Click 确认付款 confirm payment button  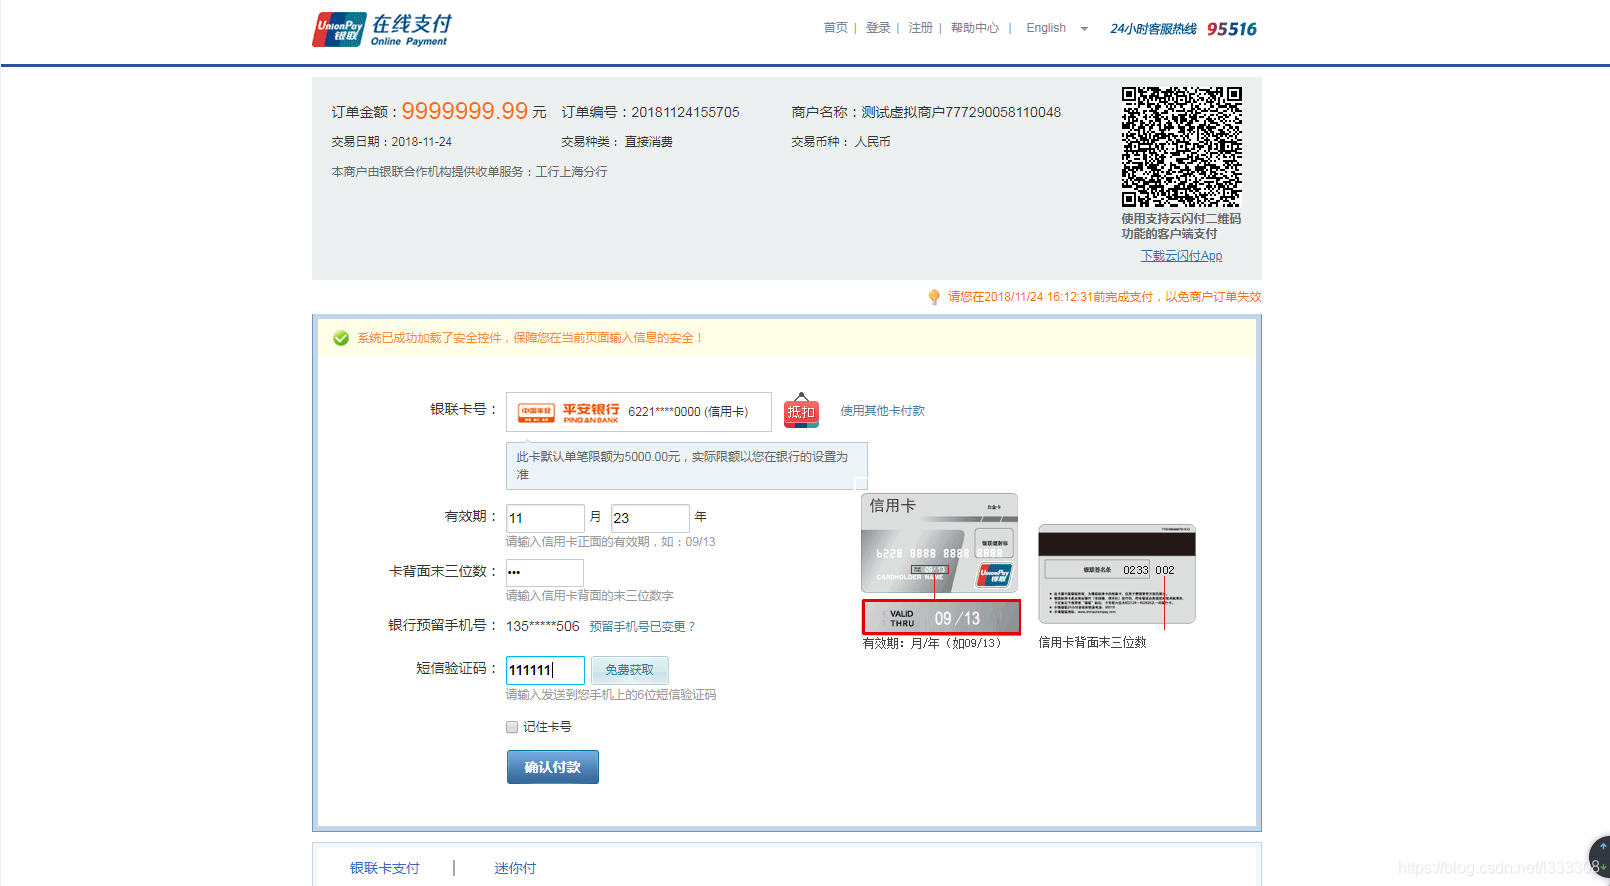tap(553, 767)
